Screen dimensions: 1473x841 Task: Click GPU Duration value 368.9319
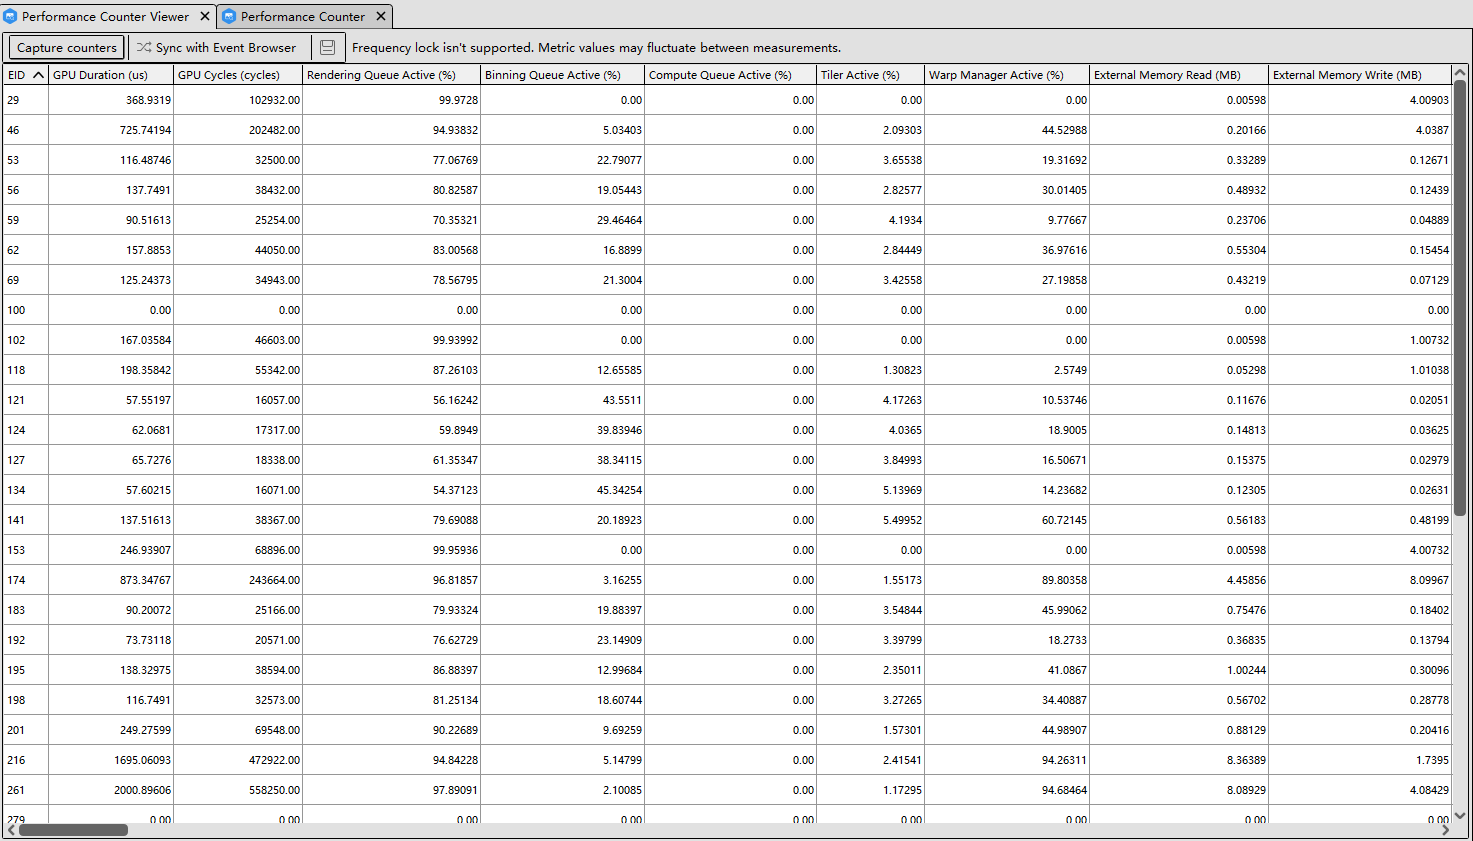[x=148, y=100]
